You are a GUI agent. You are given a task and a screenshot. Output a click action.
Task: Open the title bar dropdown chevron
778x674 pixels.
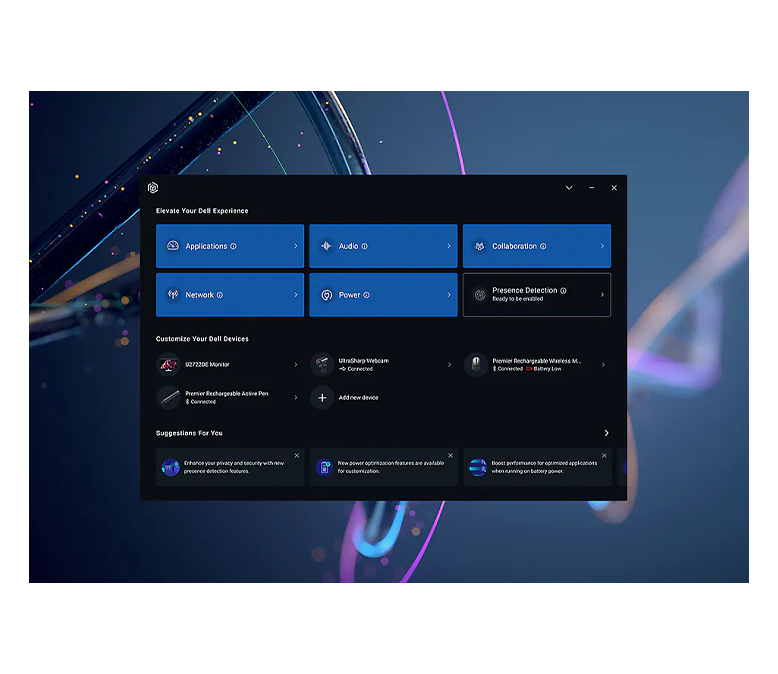[x=569, y=188]
